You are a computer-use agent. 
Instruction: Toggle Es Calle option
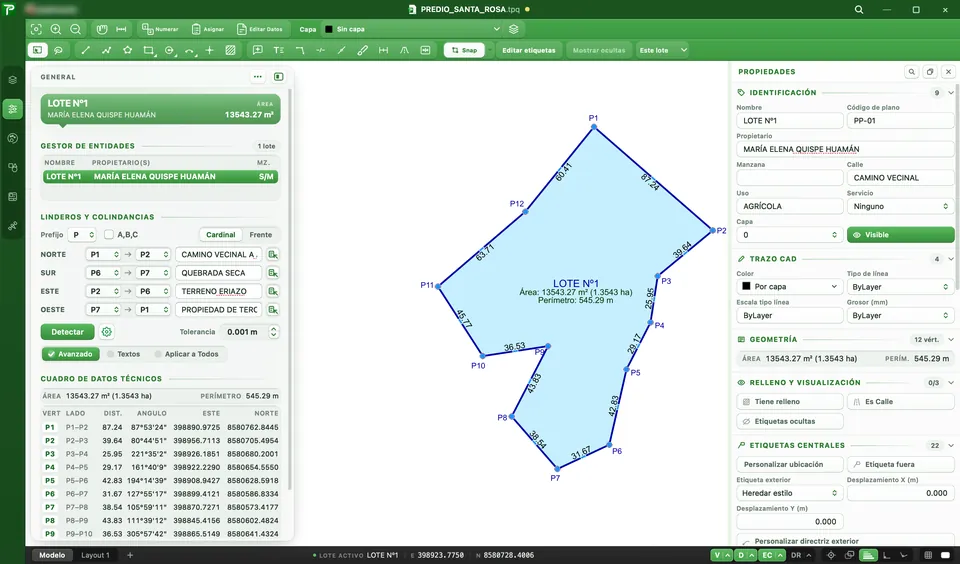900,402
